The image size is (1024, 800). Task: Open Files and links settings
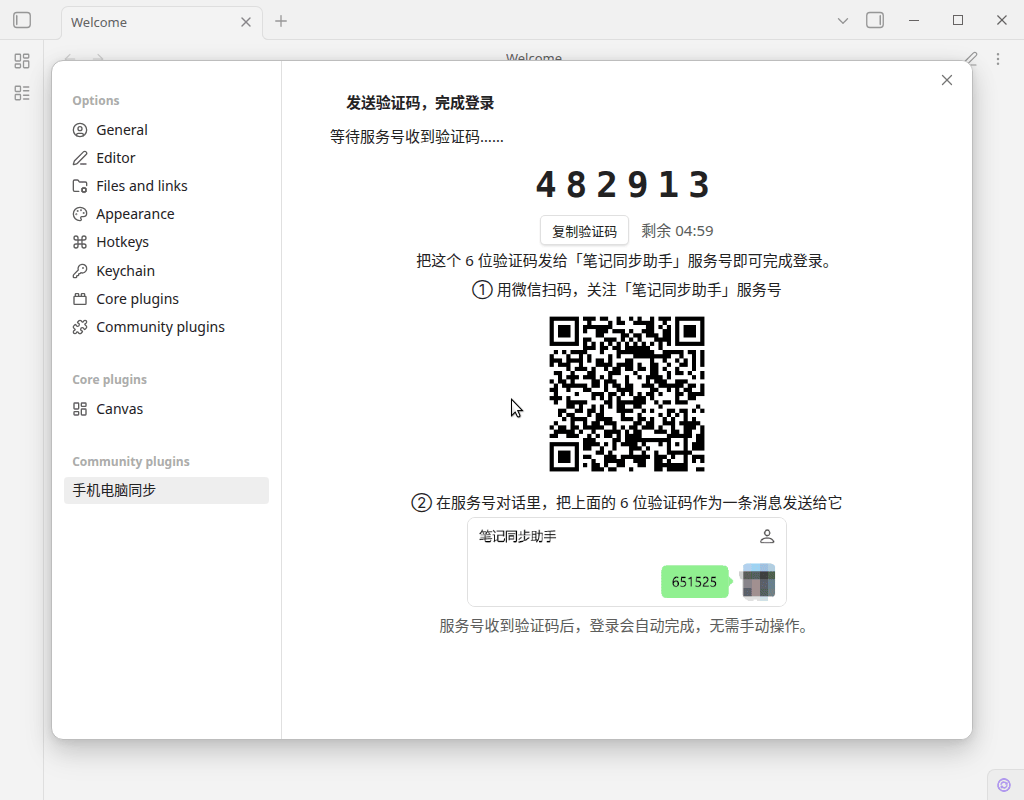166,186
